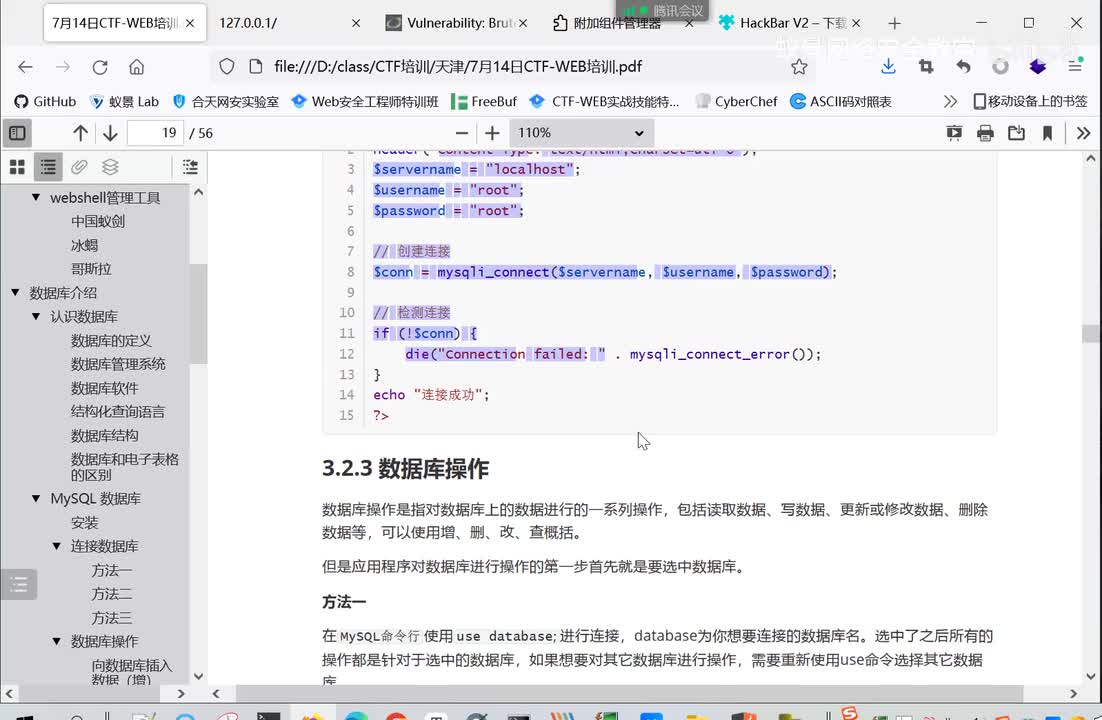
Task: Collapse the 数据库操作 outline node
Action: point(57,641)
